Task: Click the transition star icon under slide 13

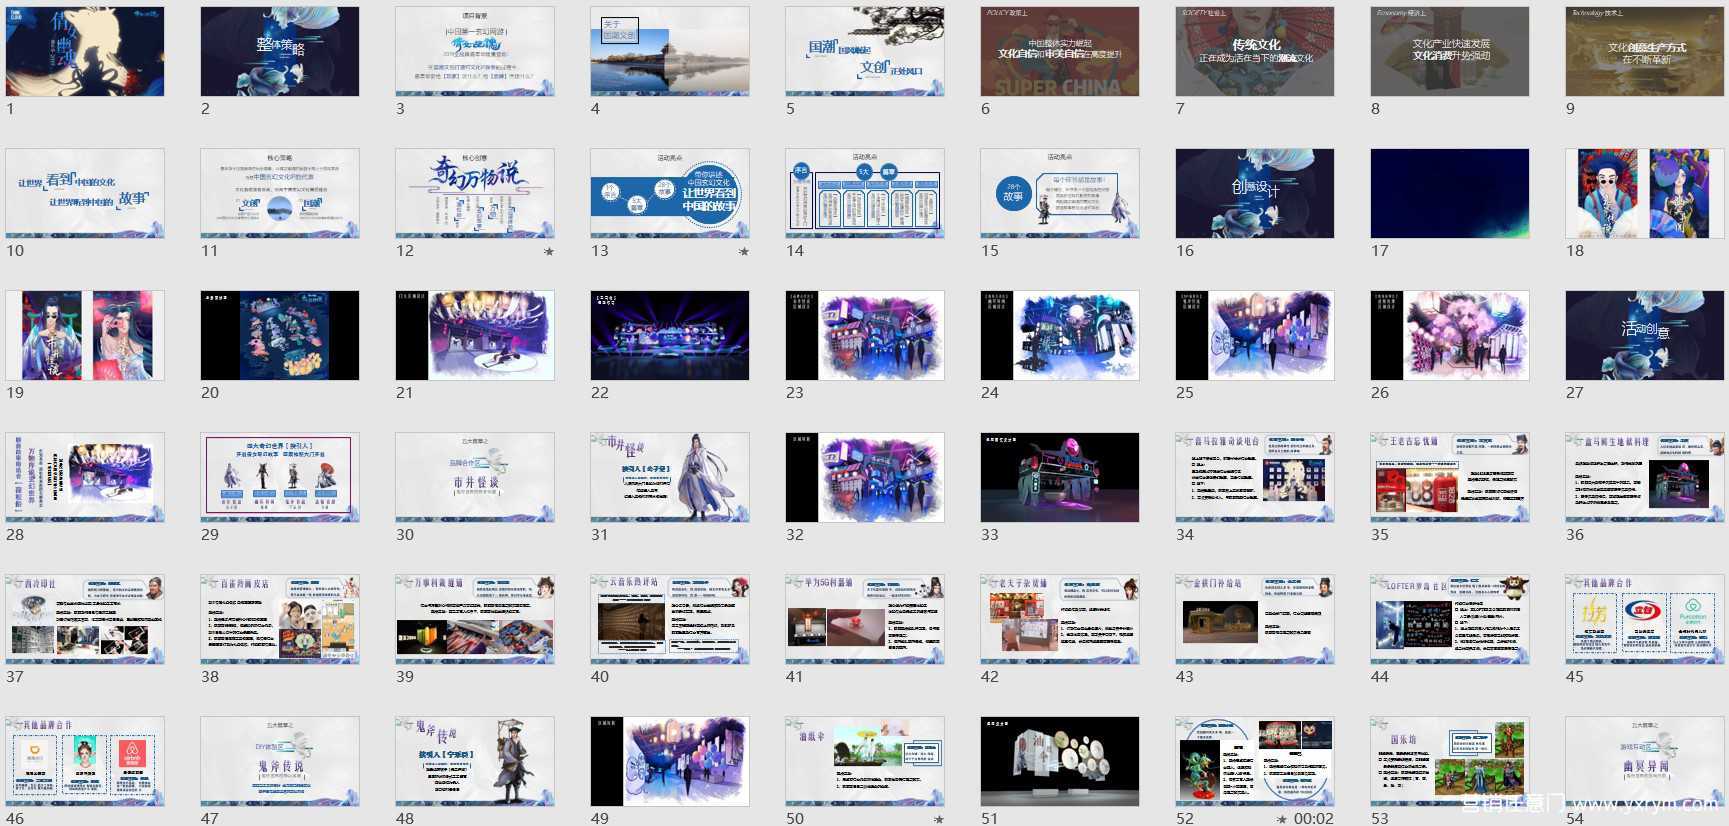Action: pyautogui.click(x=743, y=251)
